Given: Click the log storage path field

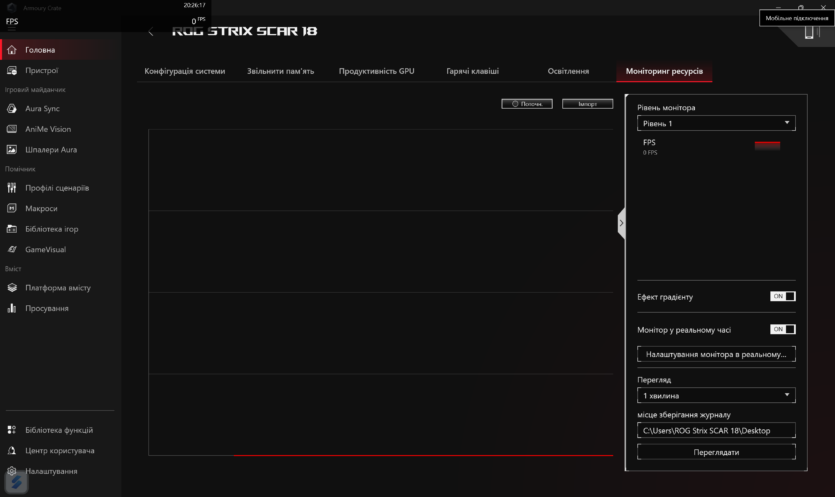Looking at the screenshot, I should (x=716, y=430).
